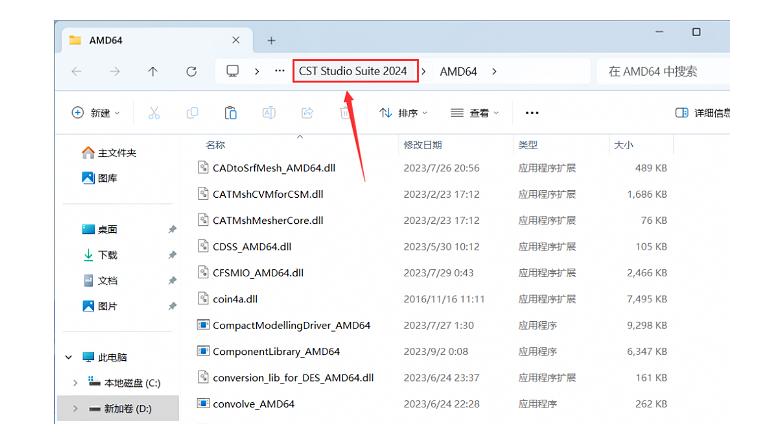Screen dimensions: 783x445
Task: Unpin 桌面 using its pin icon
Action: click(172, 229)
